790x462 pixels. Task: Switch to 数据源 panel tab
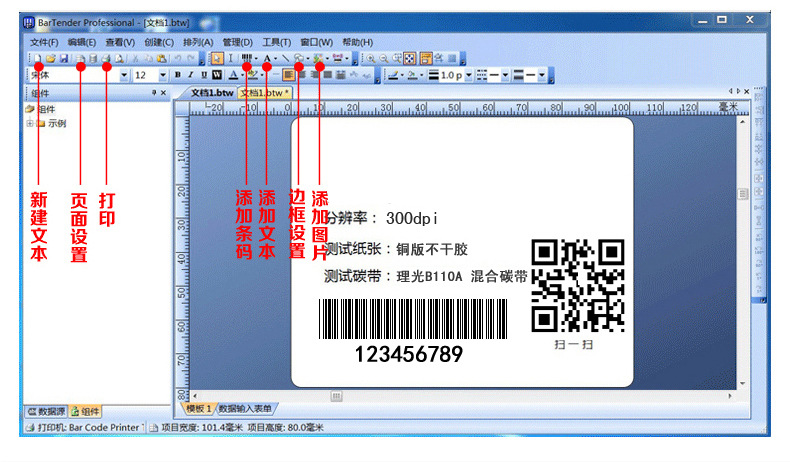point(46,412)
